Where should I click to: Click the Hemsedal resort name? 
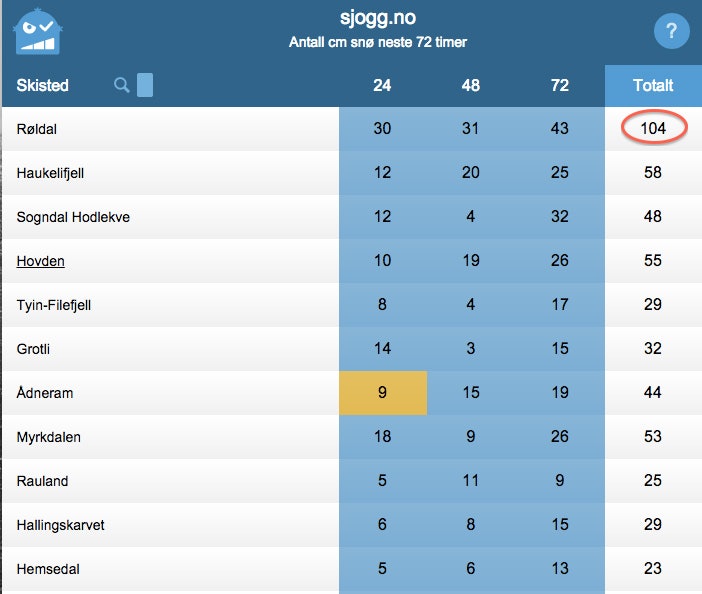point(48,569)
